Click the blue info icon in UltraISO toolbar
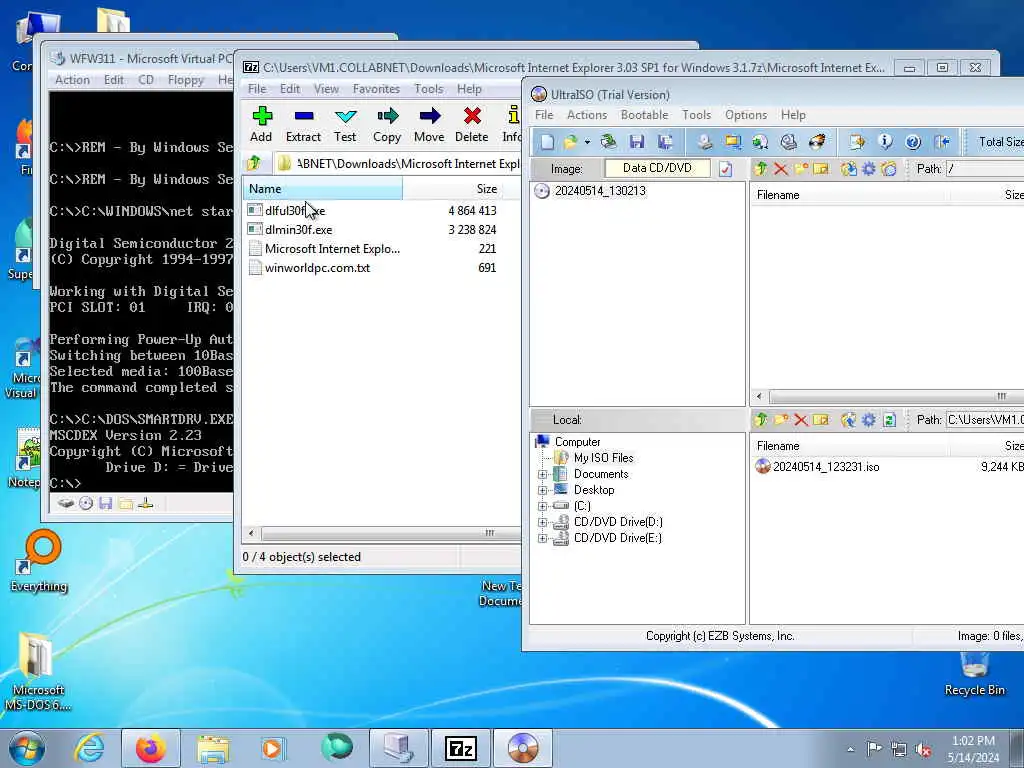Image resolution: width=1024 pixels, height=768 pixels. tap(885, 142)
